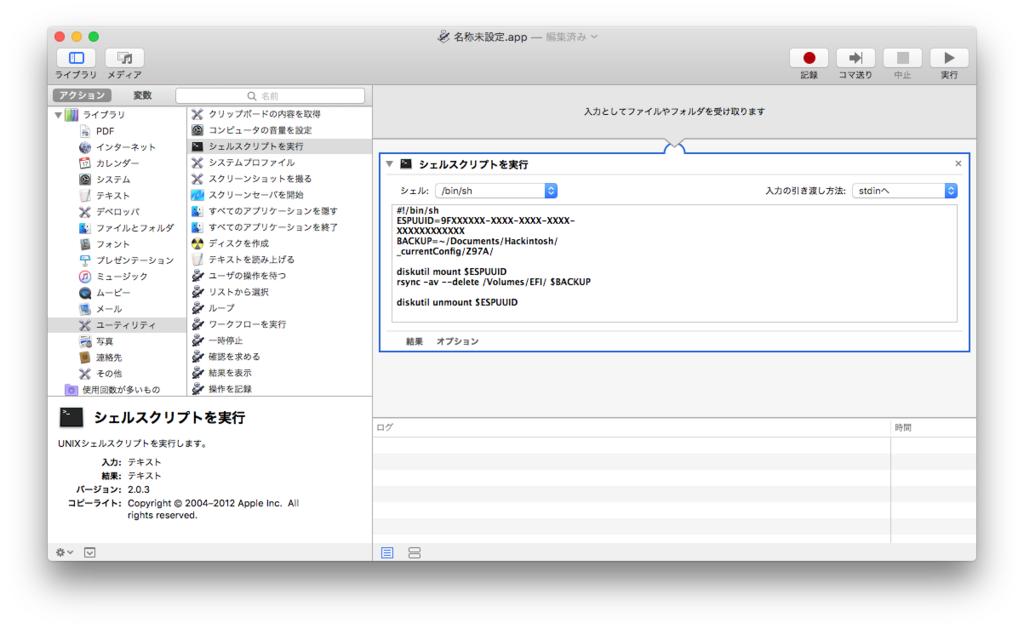Screen dimensions: 1024x629
Task: Collapse the シェルスクリプトを実行 action panel
Action: (390, 164)
